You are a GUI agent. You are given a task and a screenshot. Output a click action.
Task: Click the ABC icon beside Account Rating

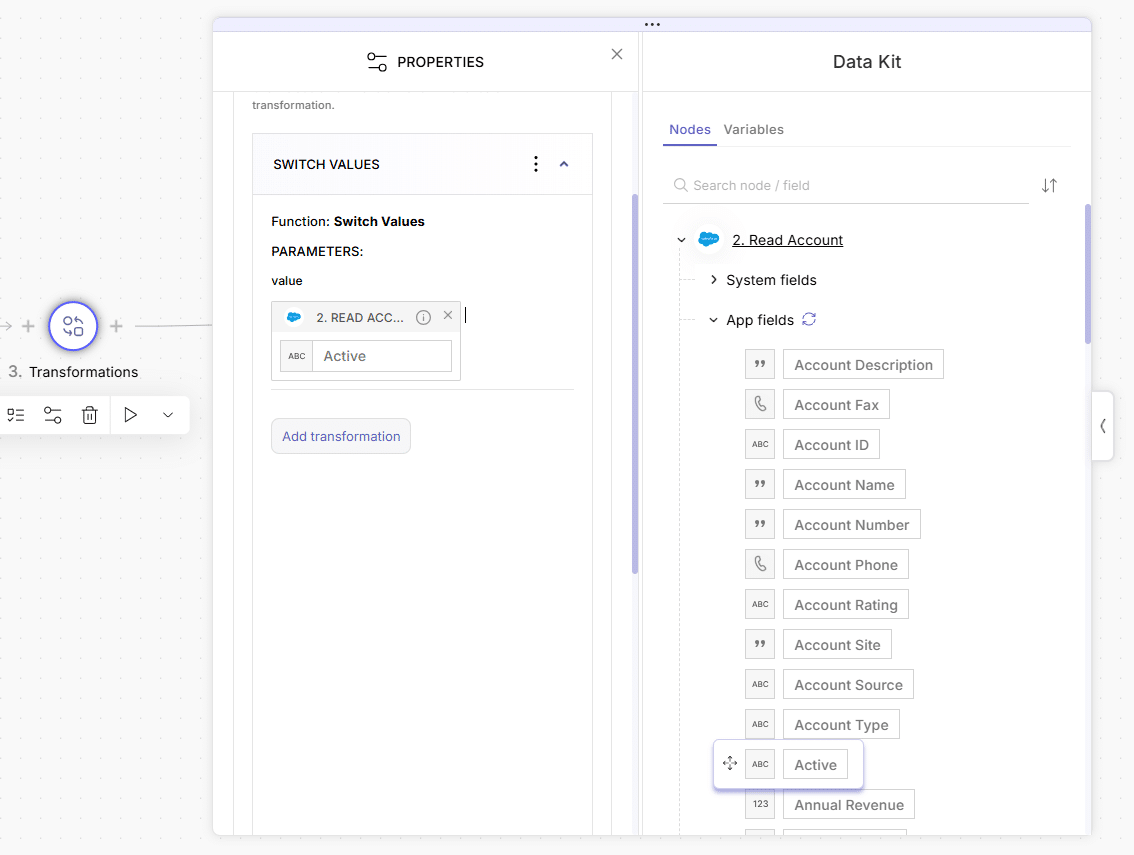coord(760,605)
